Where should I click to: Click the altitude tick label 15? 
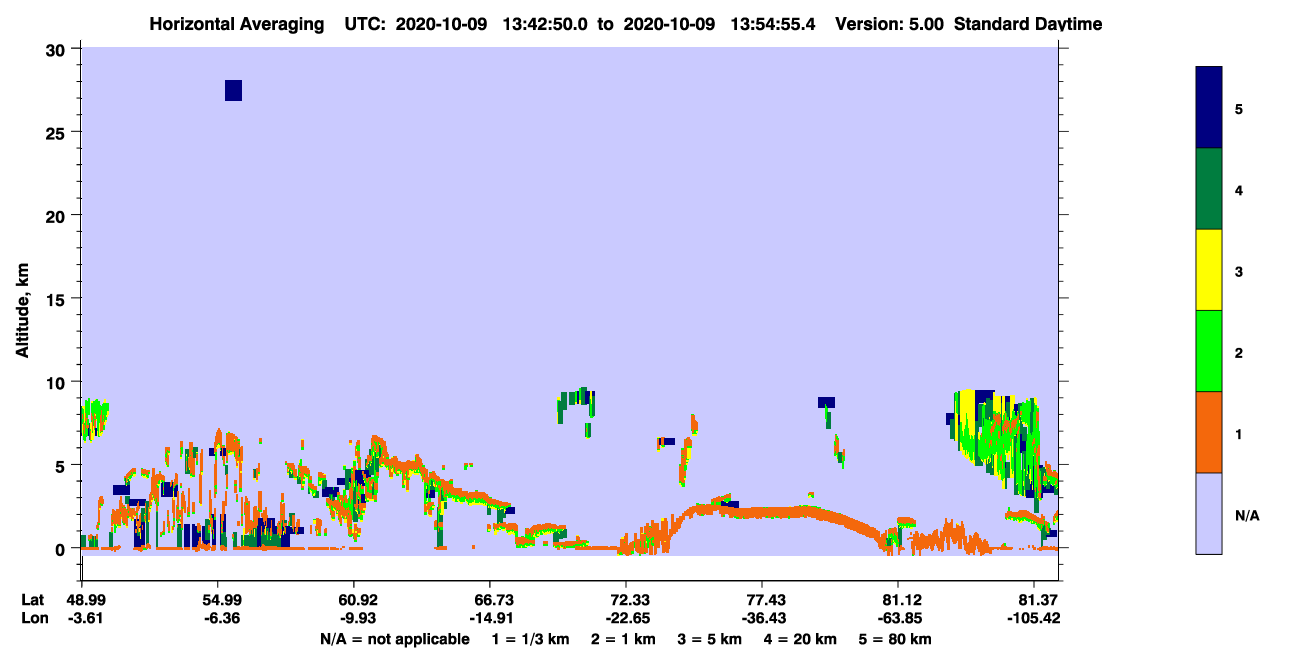click(x=58, y=299)
